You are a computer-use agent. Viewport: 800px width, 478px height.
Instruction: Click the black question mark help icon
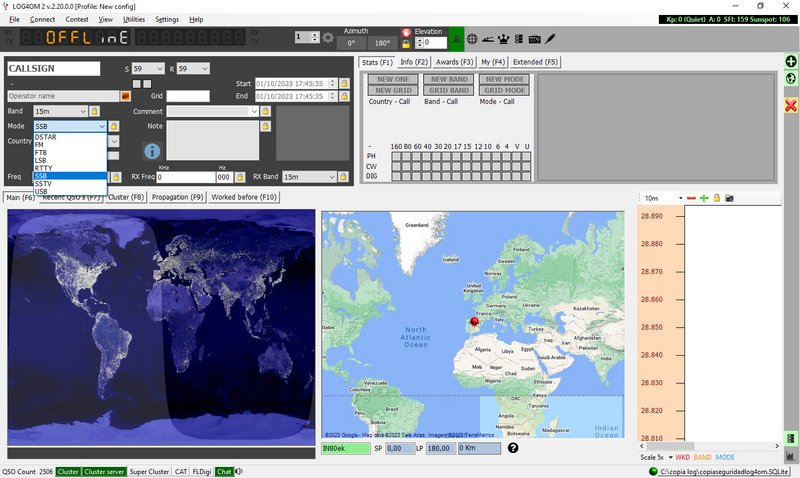tap(513, 448)
